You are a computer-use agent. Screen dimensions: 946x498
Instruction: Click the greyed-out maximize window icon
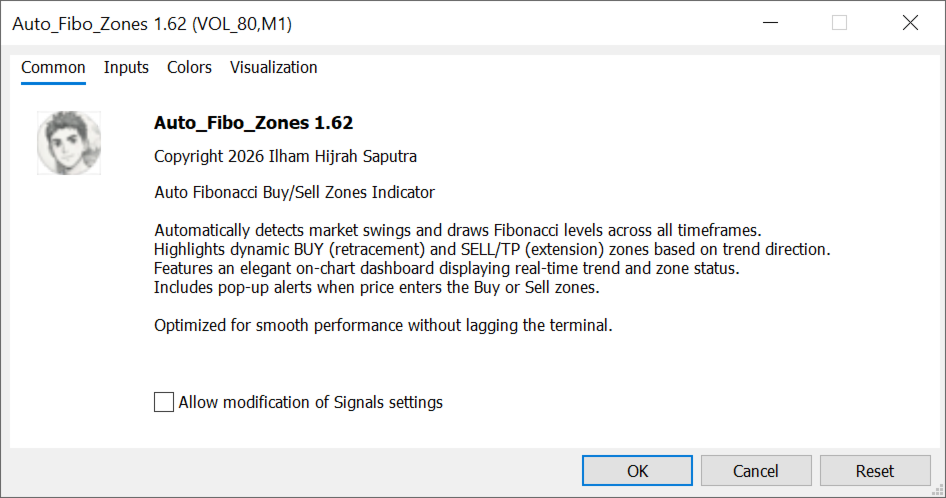click(x=839, y=23)
